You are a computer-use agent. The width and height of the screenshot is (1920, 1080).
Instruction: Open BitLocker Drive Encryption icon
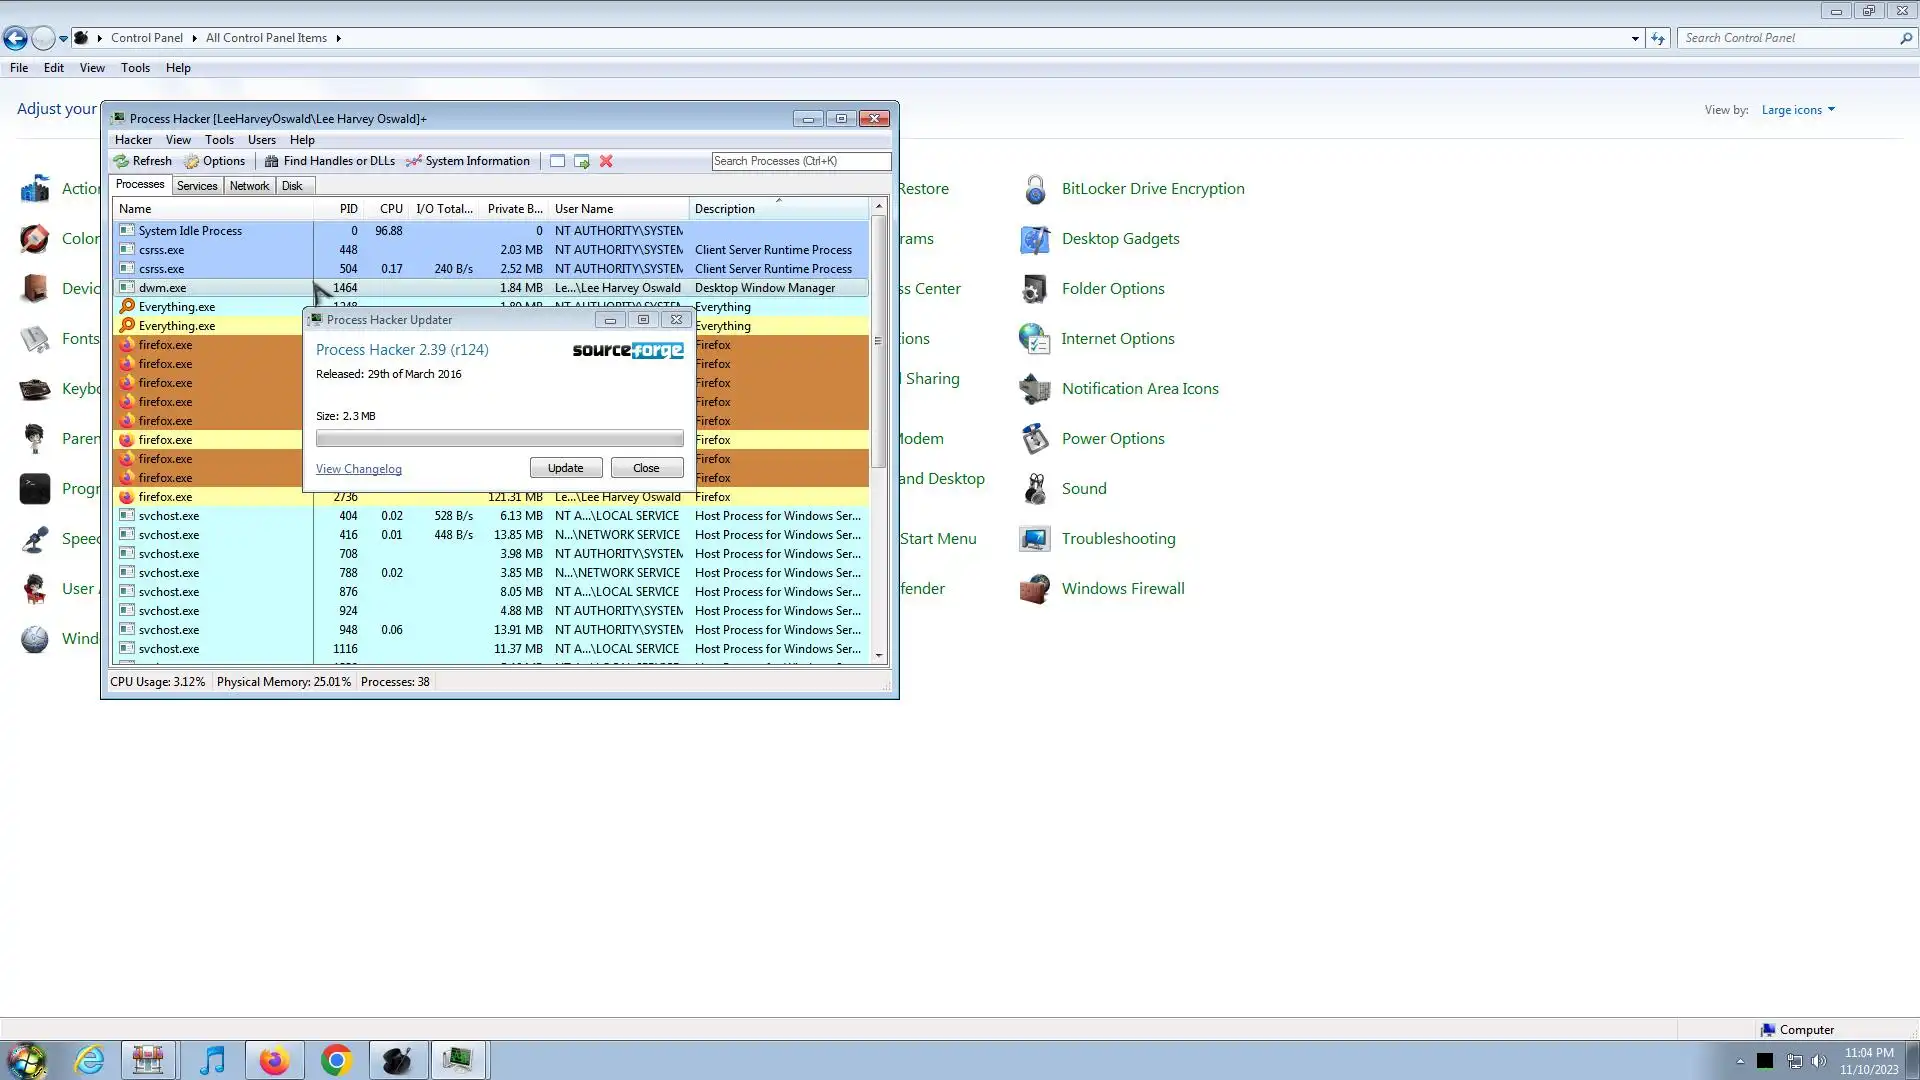tap(1035, 189)
